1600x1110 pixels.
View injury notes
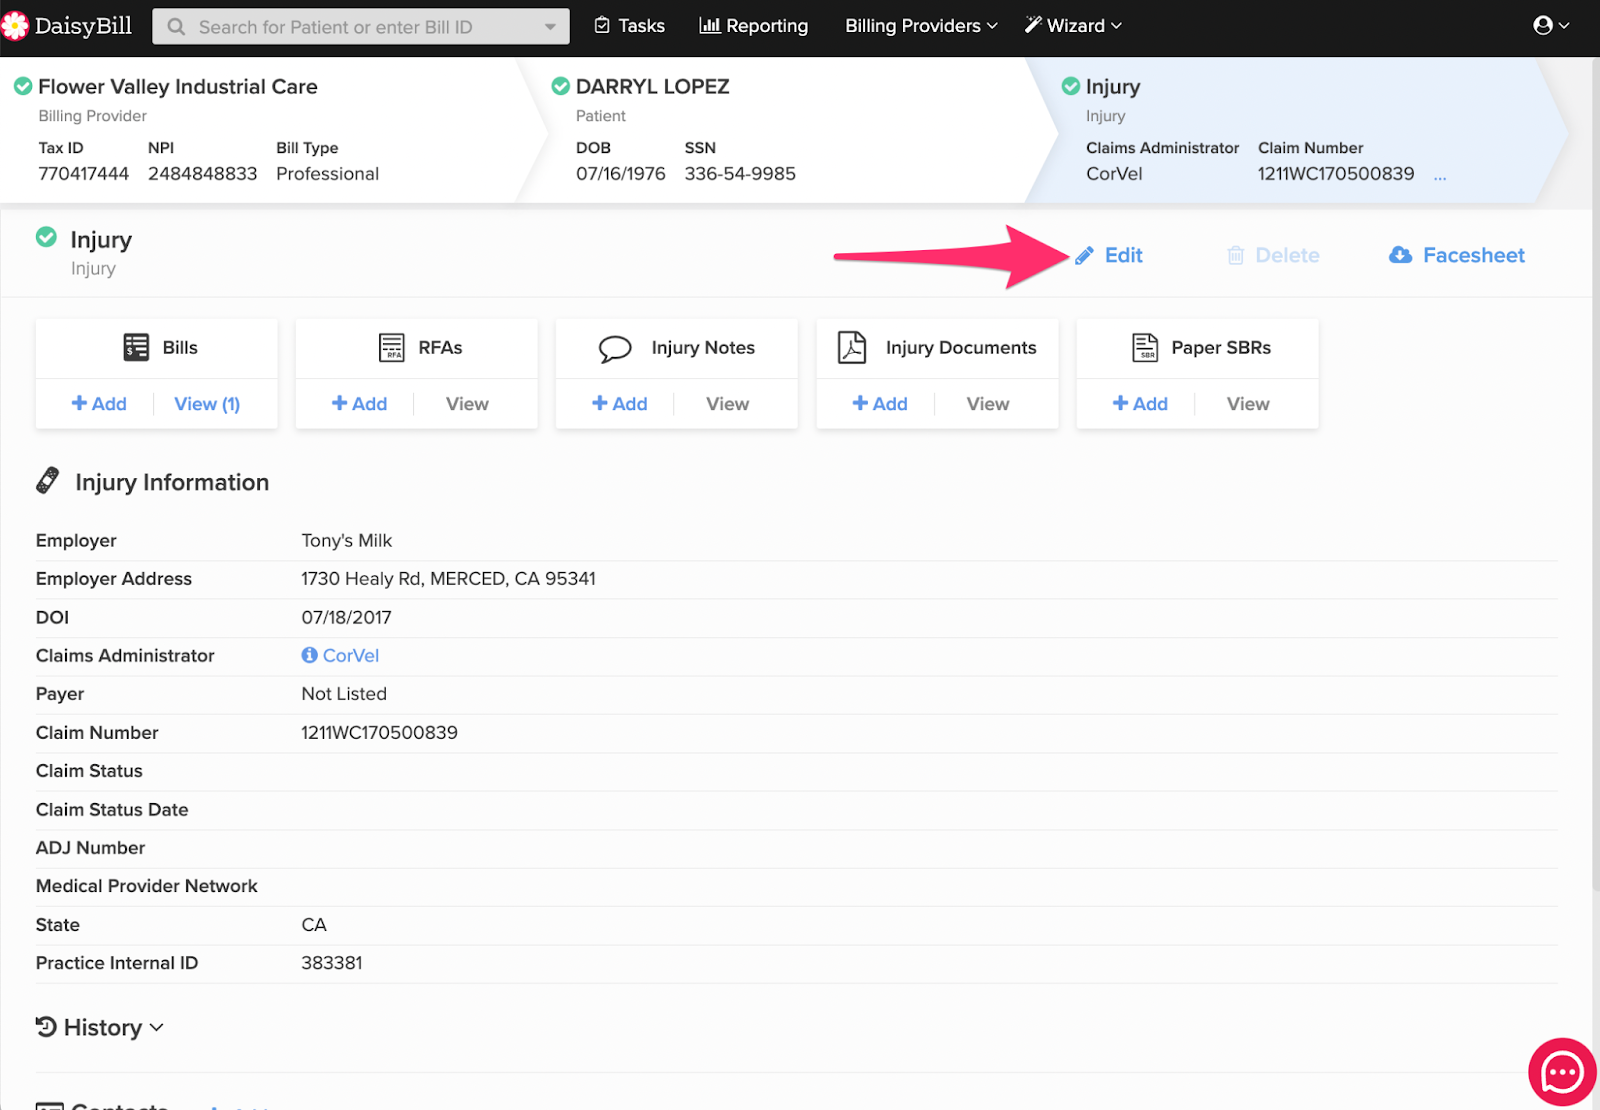tap(727, 404)
